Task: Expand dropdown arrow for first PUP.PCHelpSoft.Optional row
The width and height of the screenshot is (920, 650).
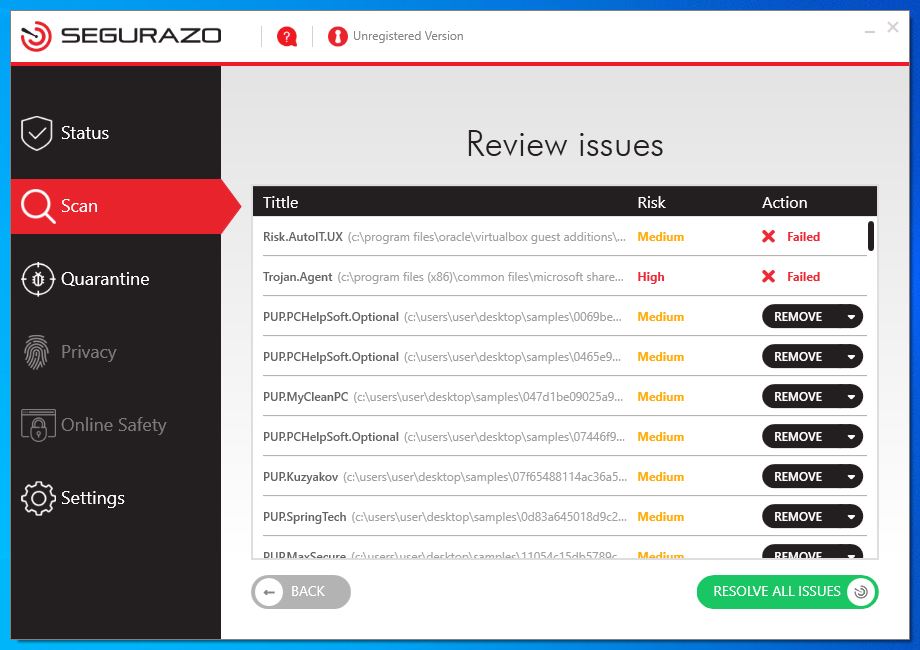Action: pos(851,317)
